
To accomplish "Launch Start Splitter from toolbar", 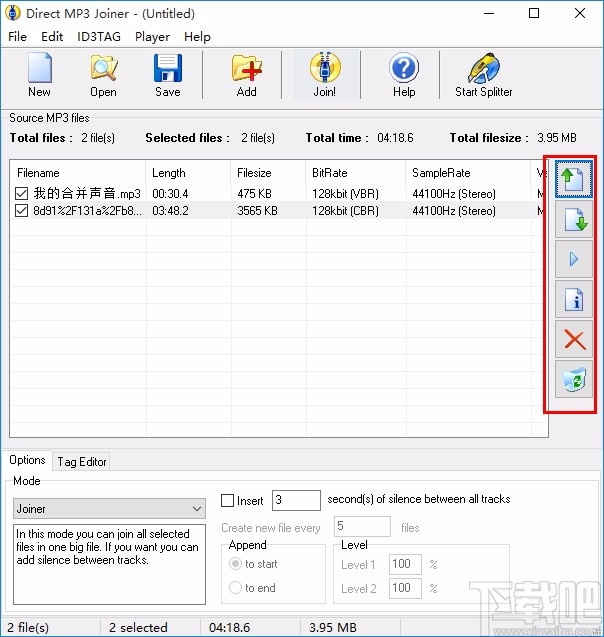I will point(483,75).
